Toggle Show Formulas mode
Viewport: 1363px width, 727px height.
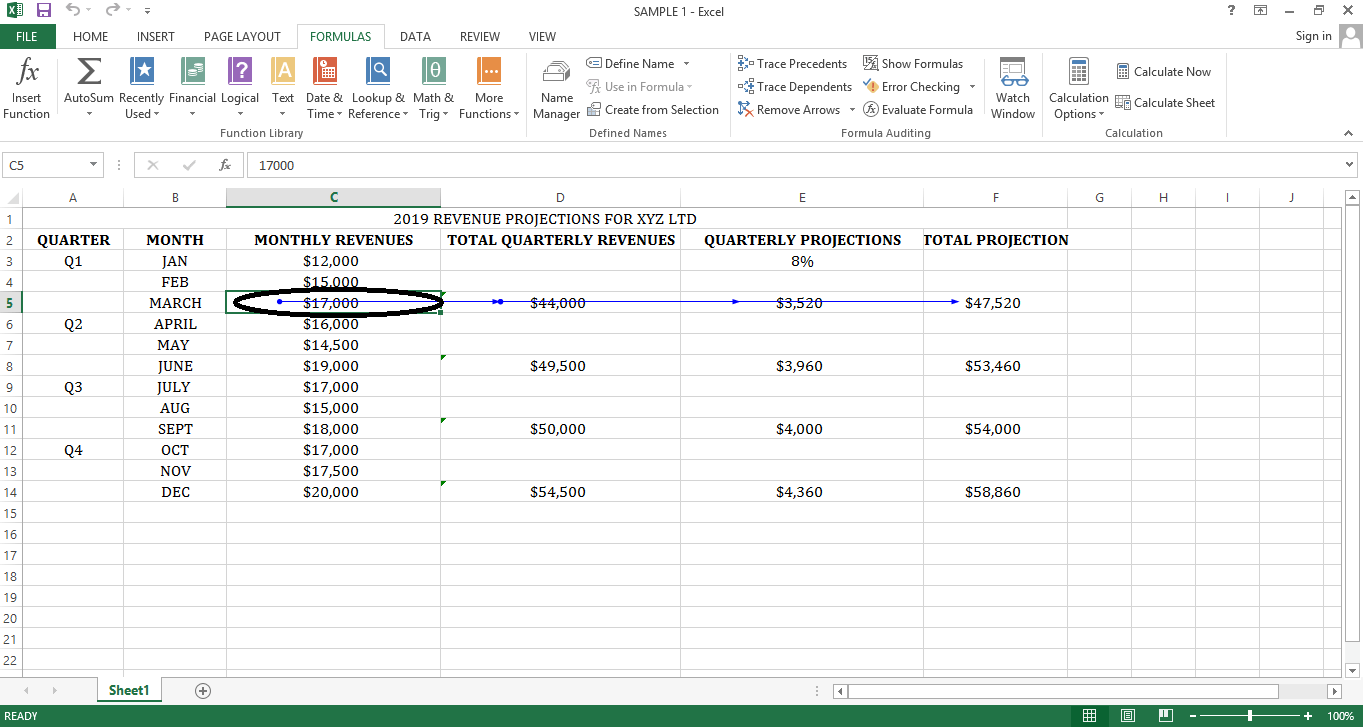pyautogui.click(x=913, y=64)
